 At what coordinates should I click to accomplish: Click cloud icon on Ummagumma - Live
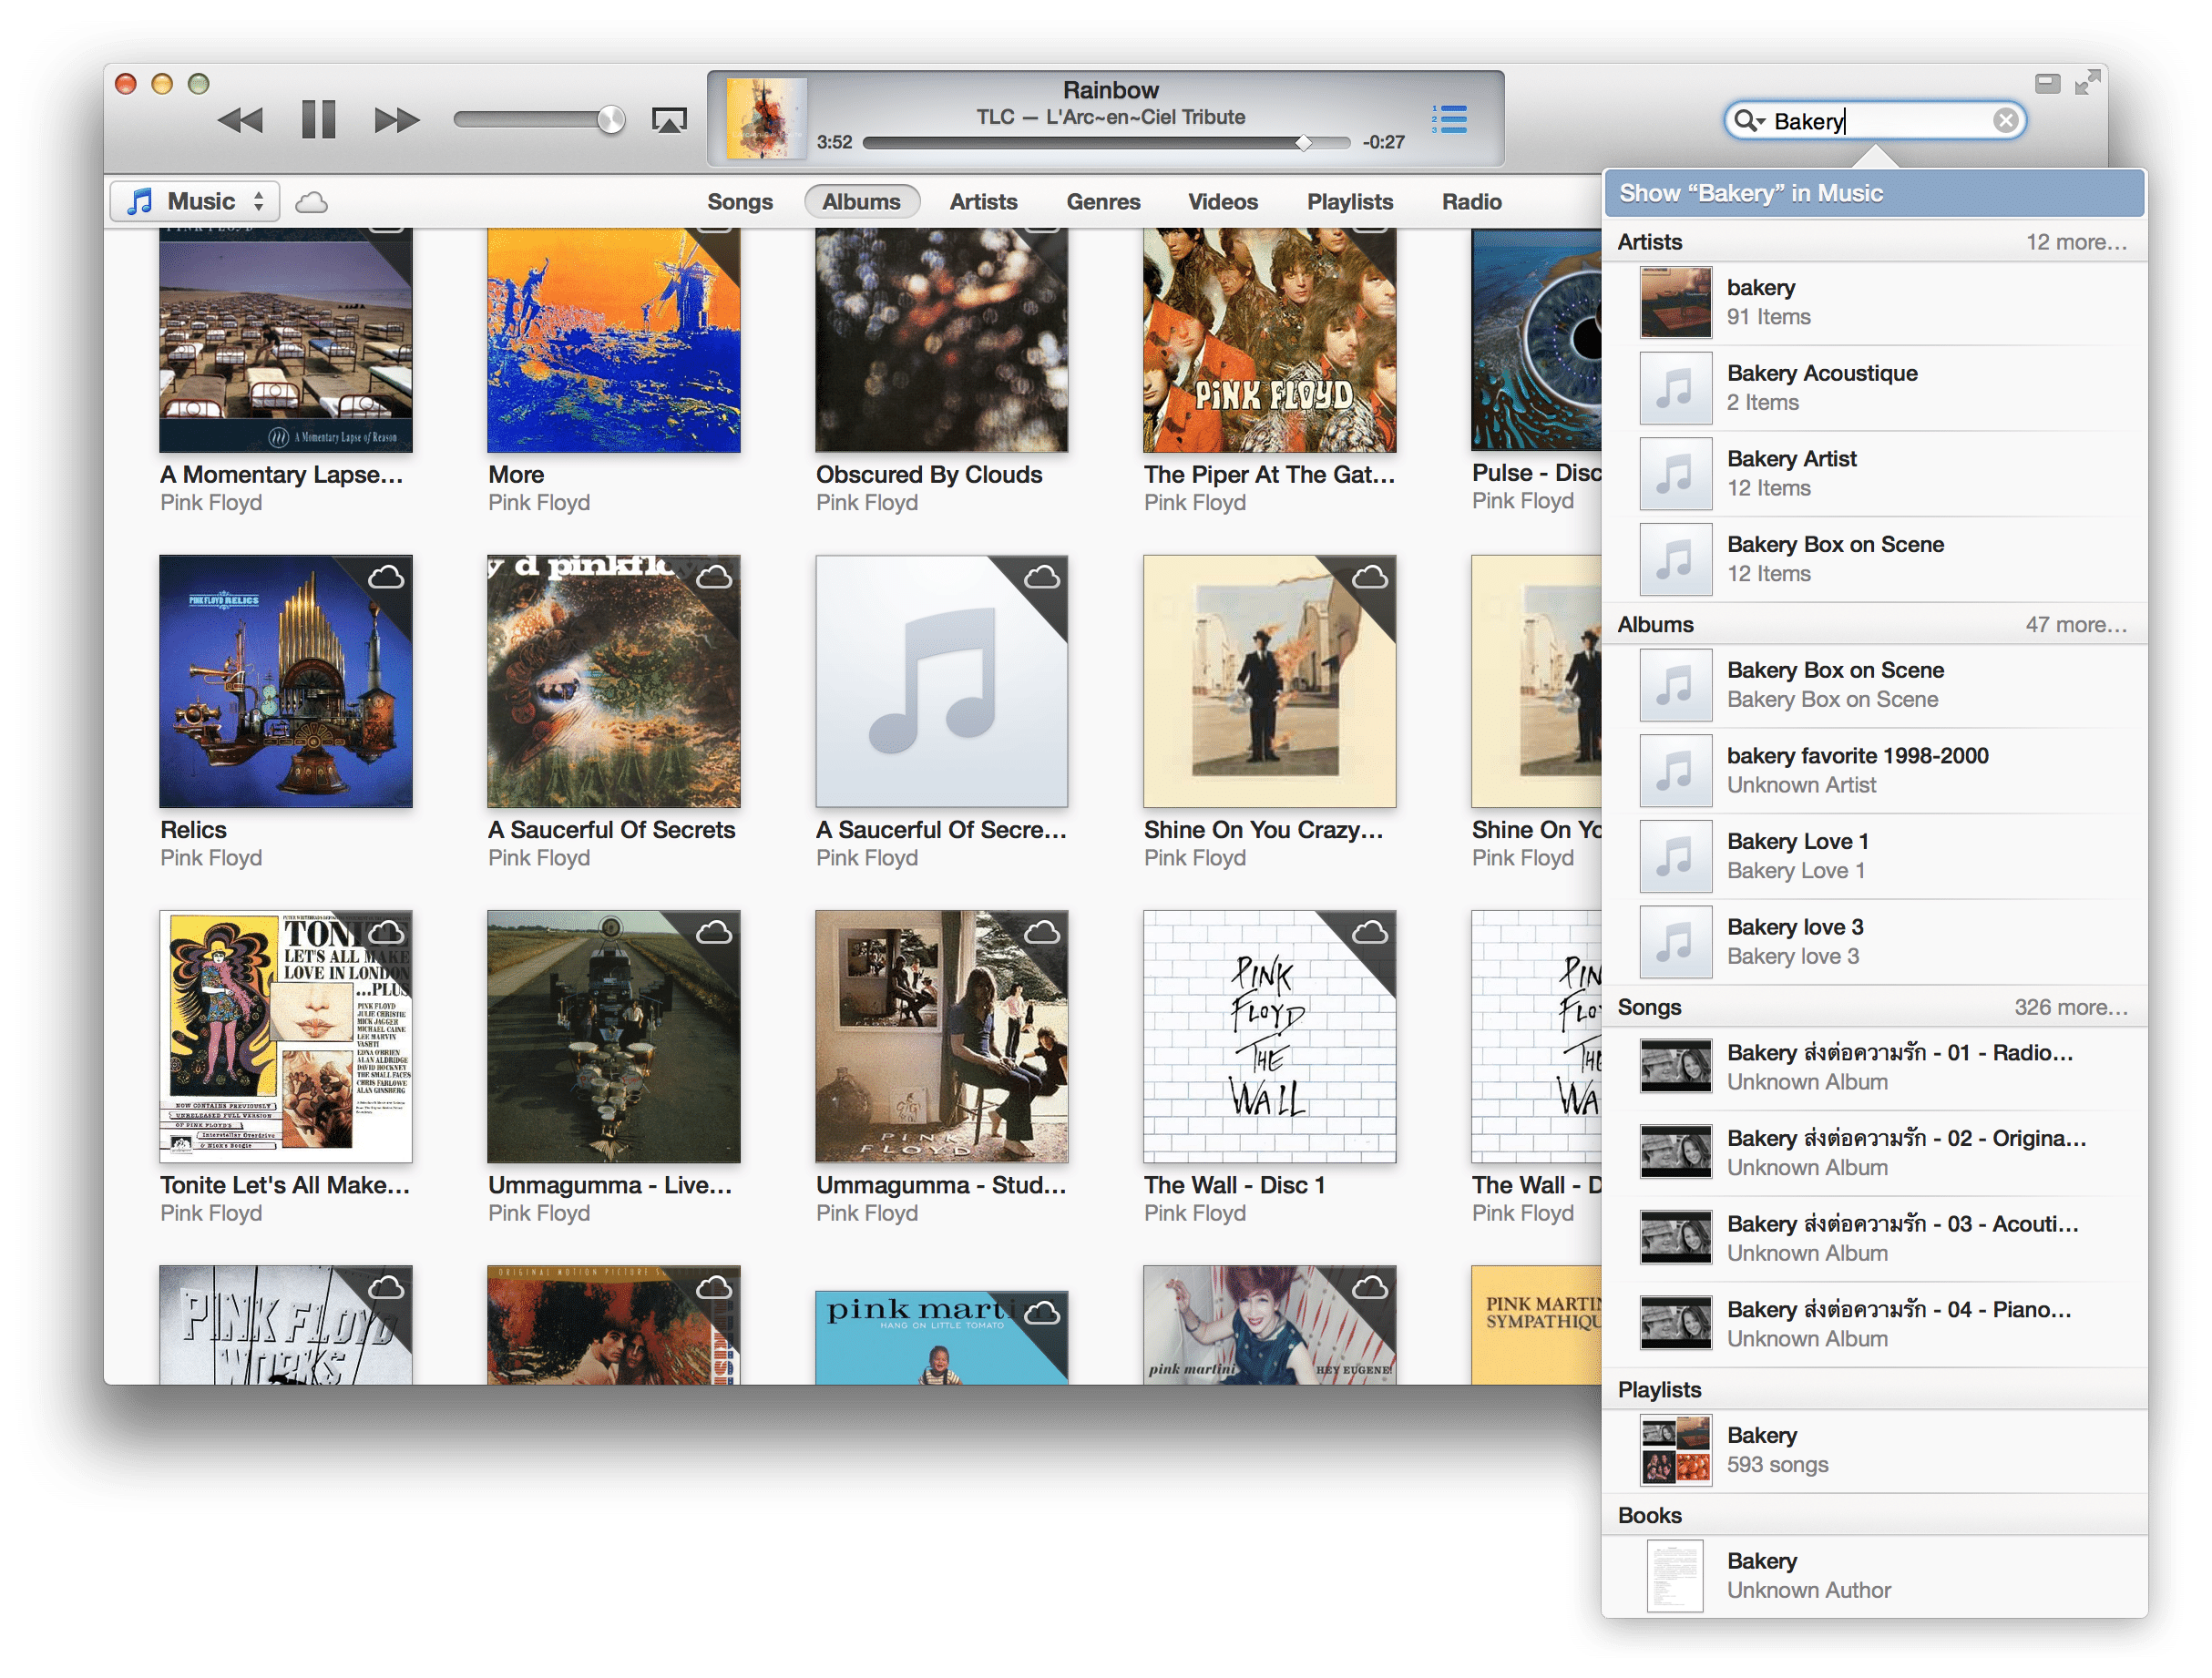[x=715, y=933]
